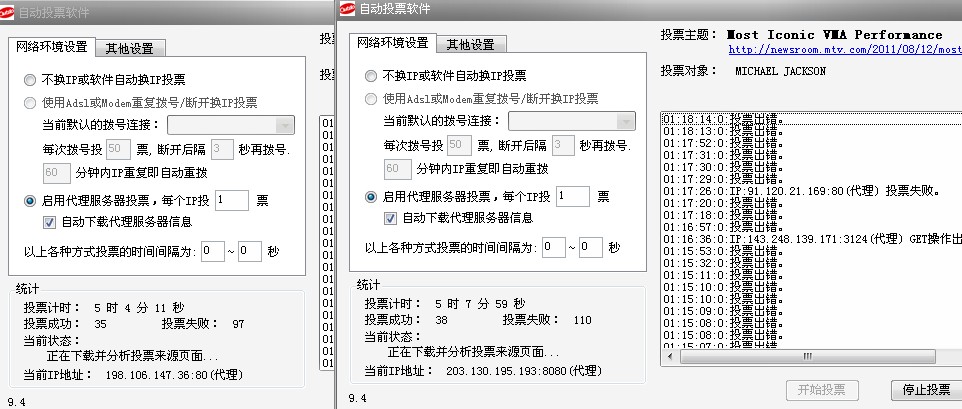Toggle 自动下载代理服务器信息 checkbox in the right window
Screen dimensions: 962x409
[x=392, y=217]
